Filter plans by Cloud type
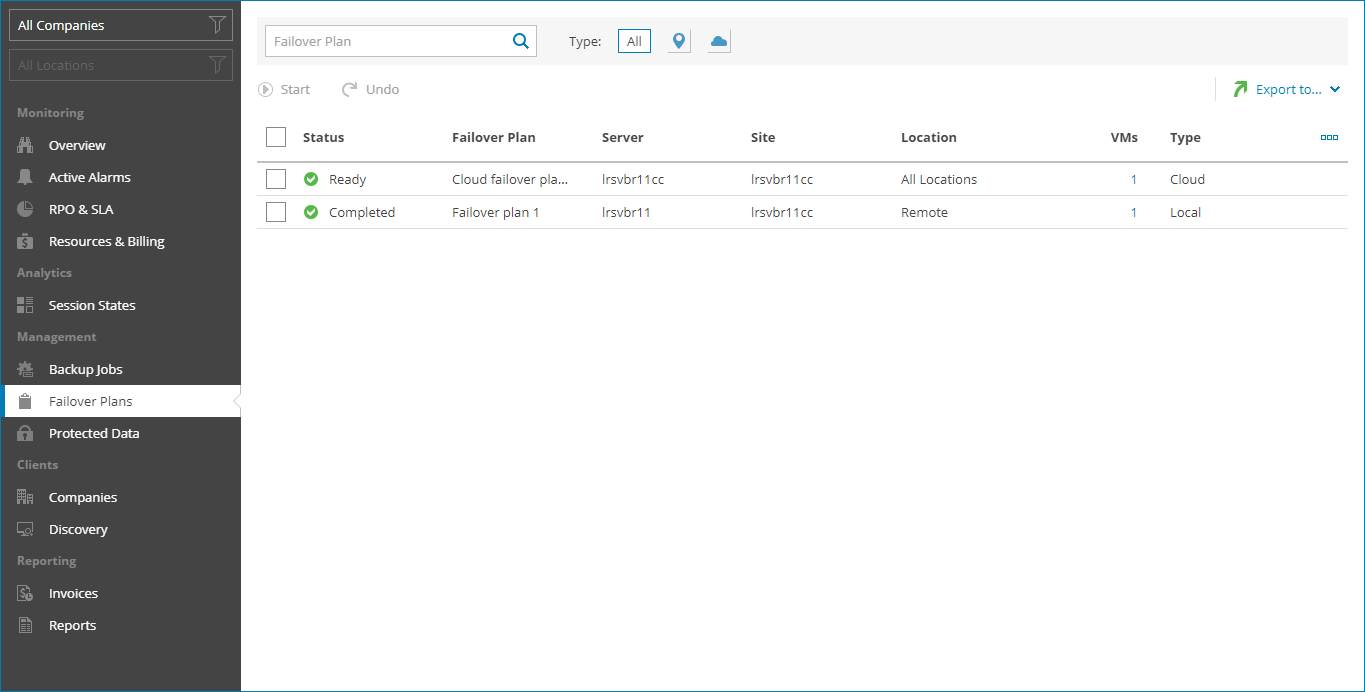Screen dimensions: 1365x692 [x=718, y=41]
